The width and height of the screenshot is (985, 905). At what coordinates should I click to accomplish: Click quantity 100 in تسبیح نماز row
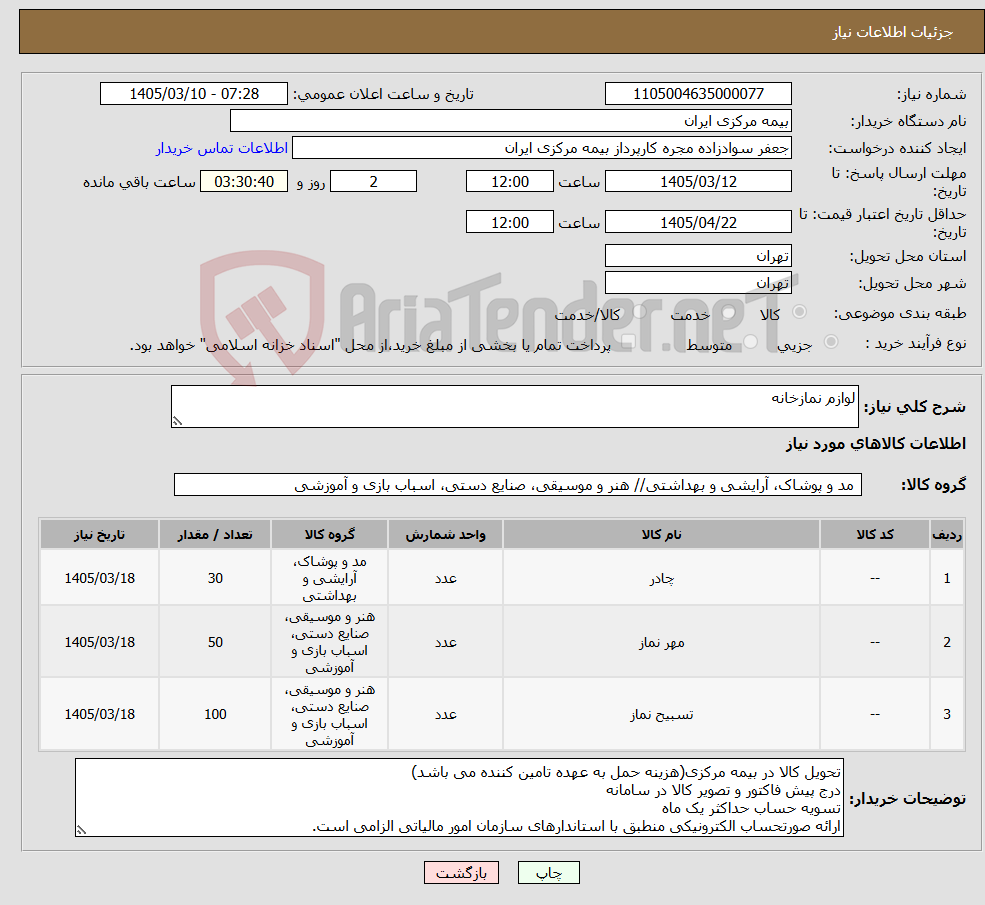[x=215, y=714]
